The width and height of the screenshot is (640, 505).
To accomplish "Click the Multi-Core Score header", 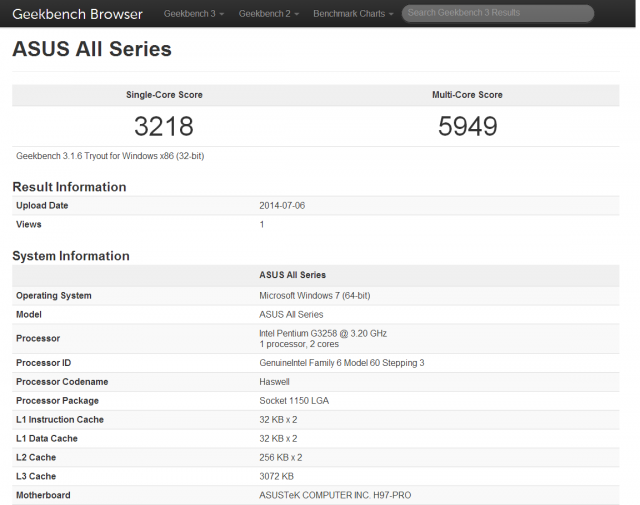I will pyautogui.click(x=467, y=95).
